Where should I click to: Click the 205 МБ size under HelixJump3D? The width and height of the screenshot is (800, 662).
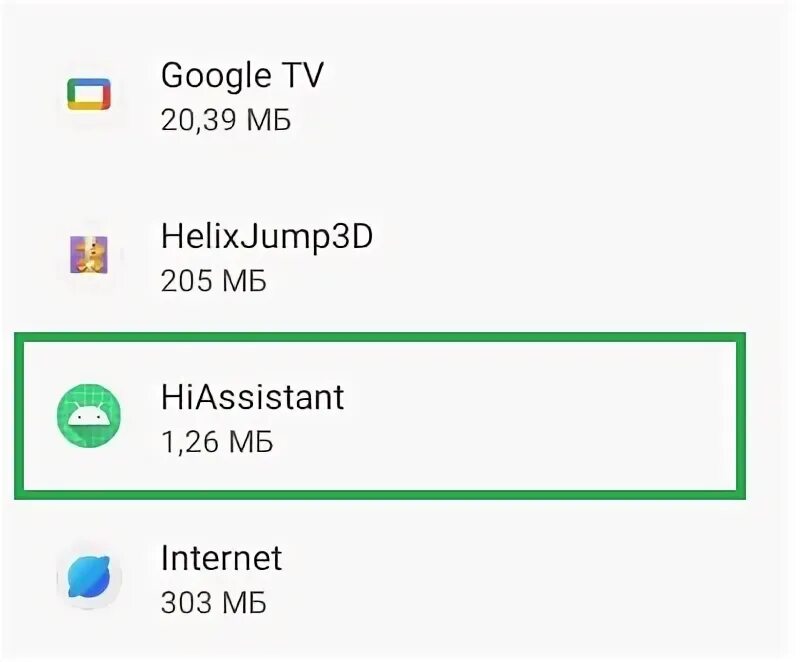[213, 281]
